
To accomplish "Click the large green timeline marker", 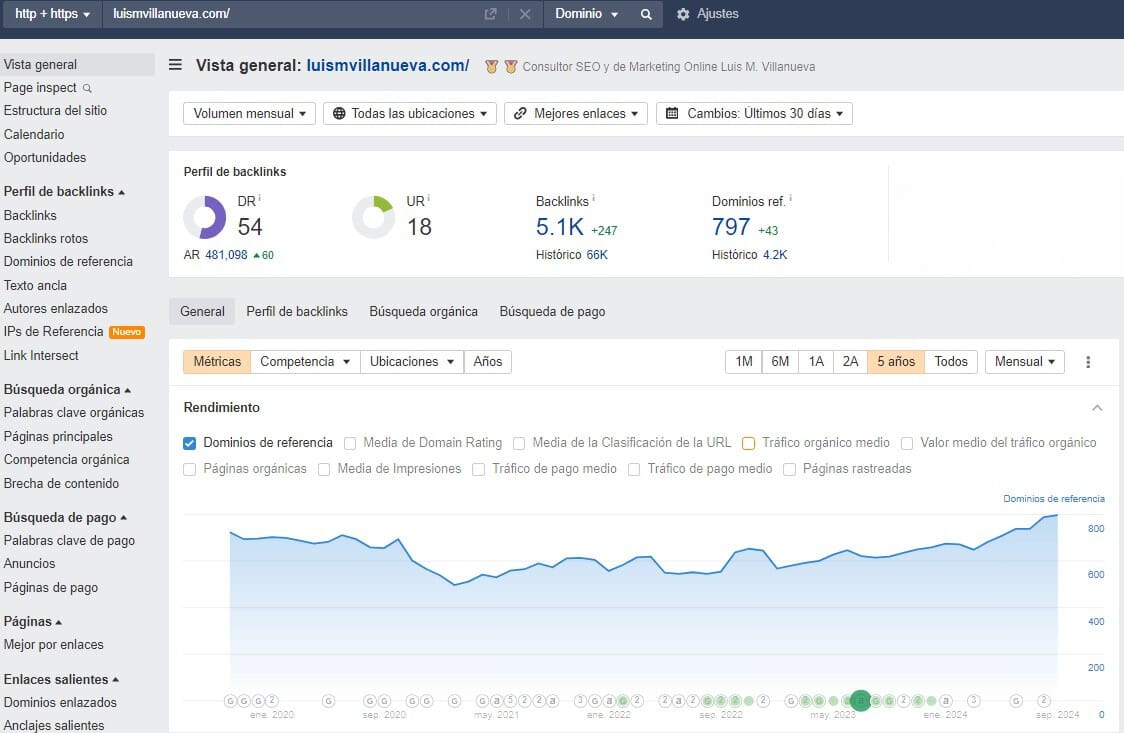I will point(860,701).
